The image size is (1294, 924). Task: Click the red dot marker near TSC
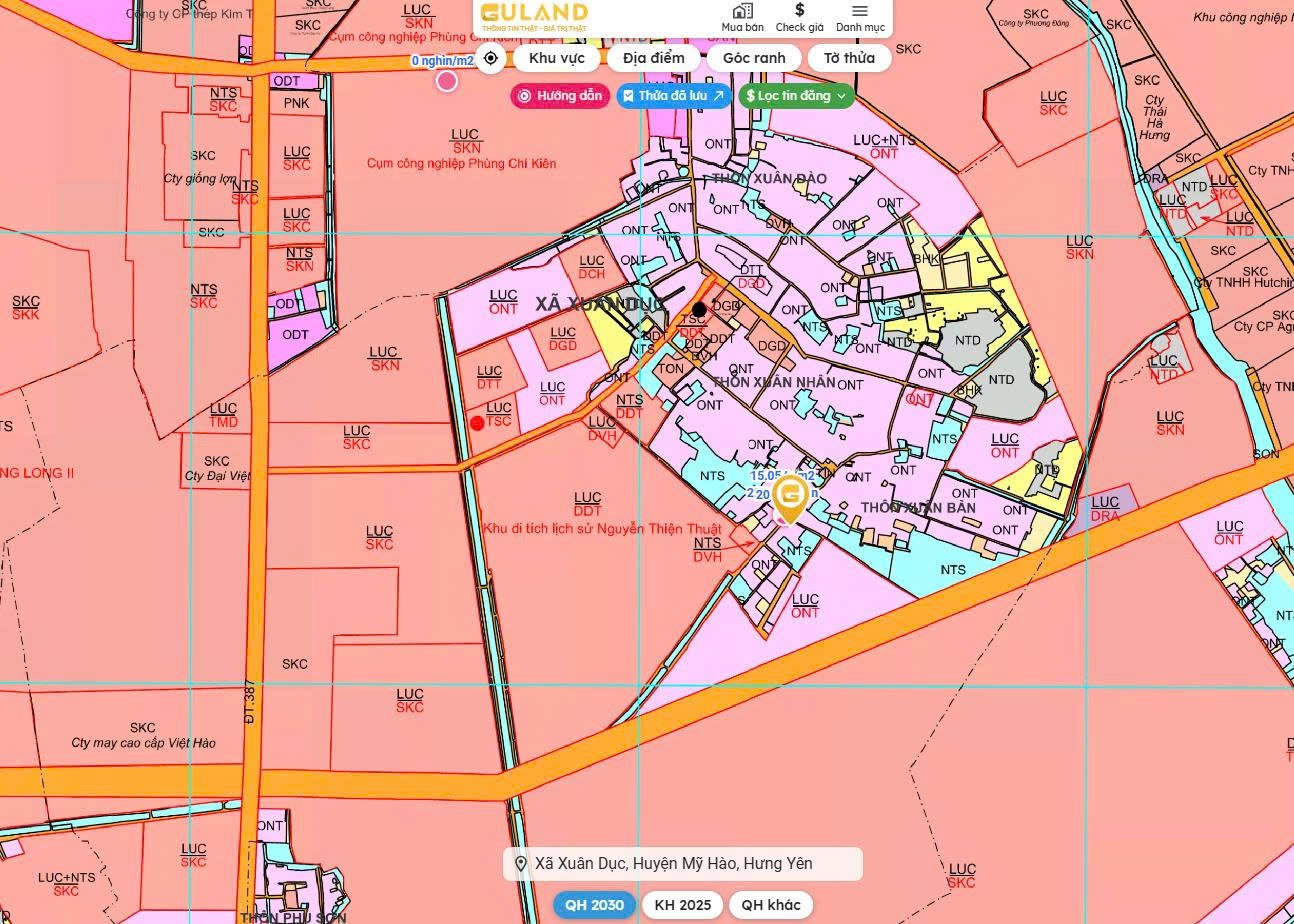[x=477, y=423]
